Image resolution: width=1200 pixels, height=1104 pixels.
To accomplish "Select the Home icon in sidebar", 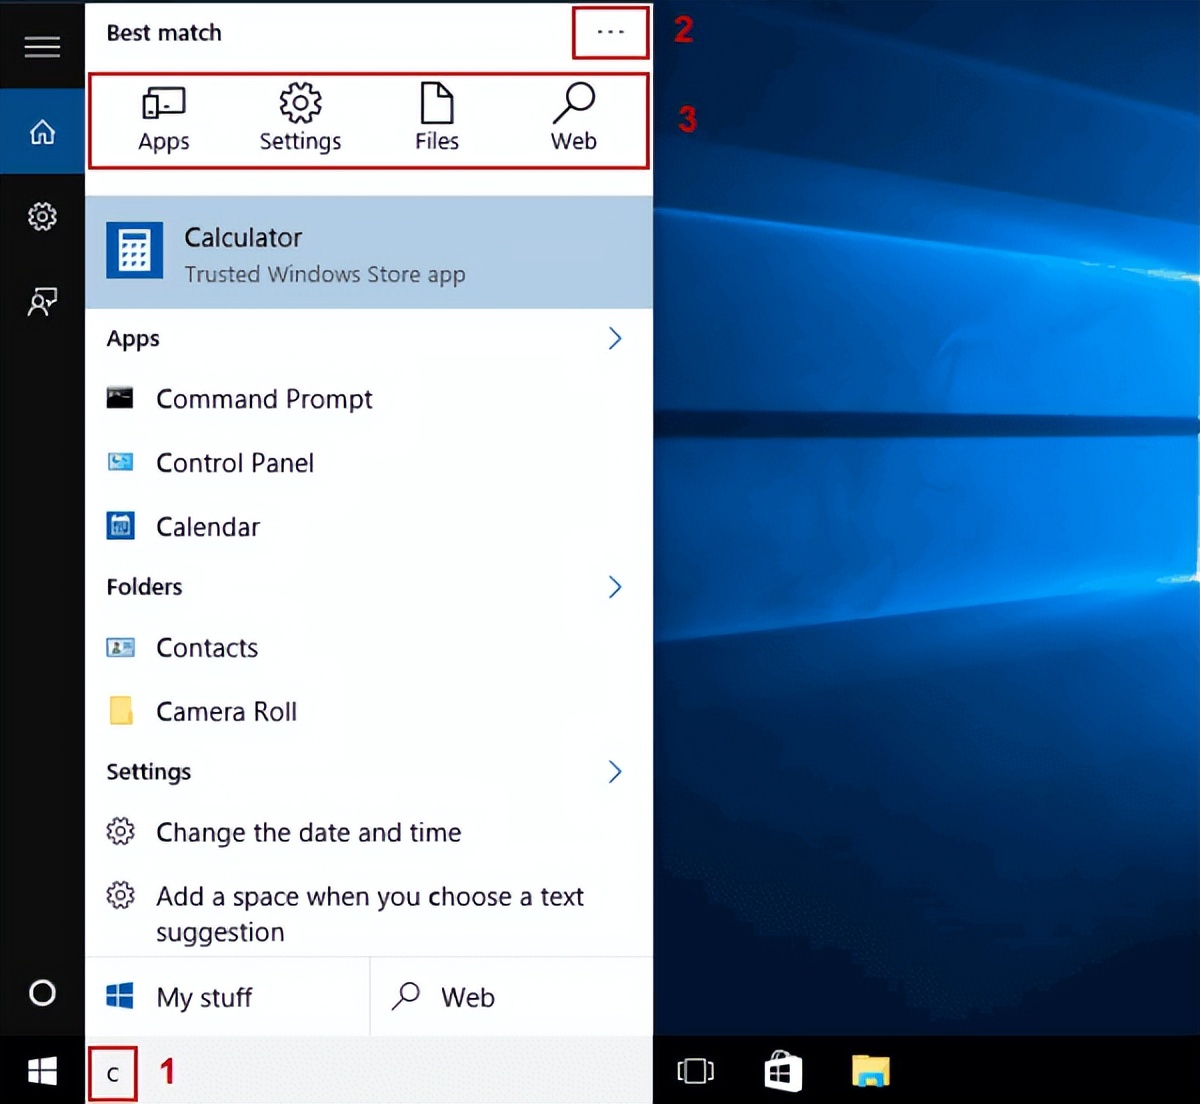I will pyautogui.click(x=42, y=132).
